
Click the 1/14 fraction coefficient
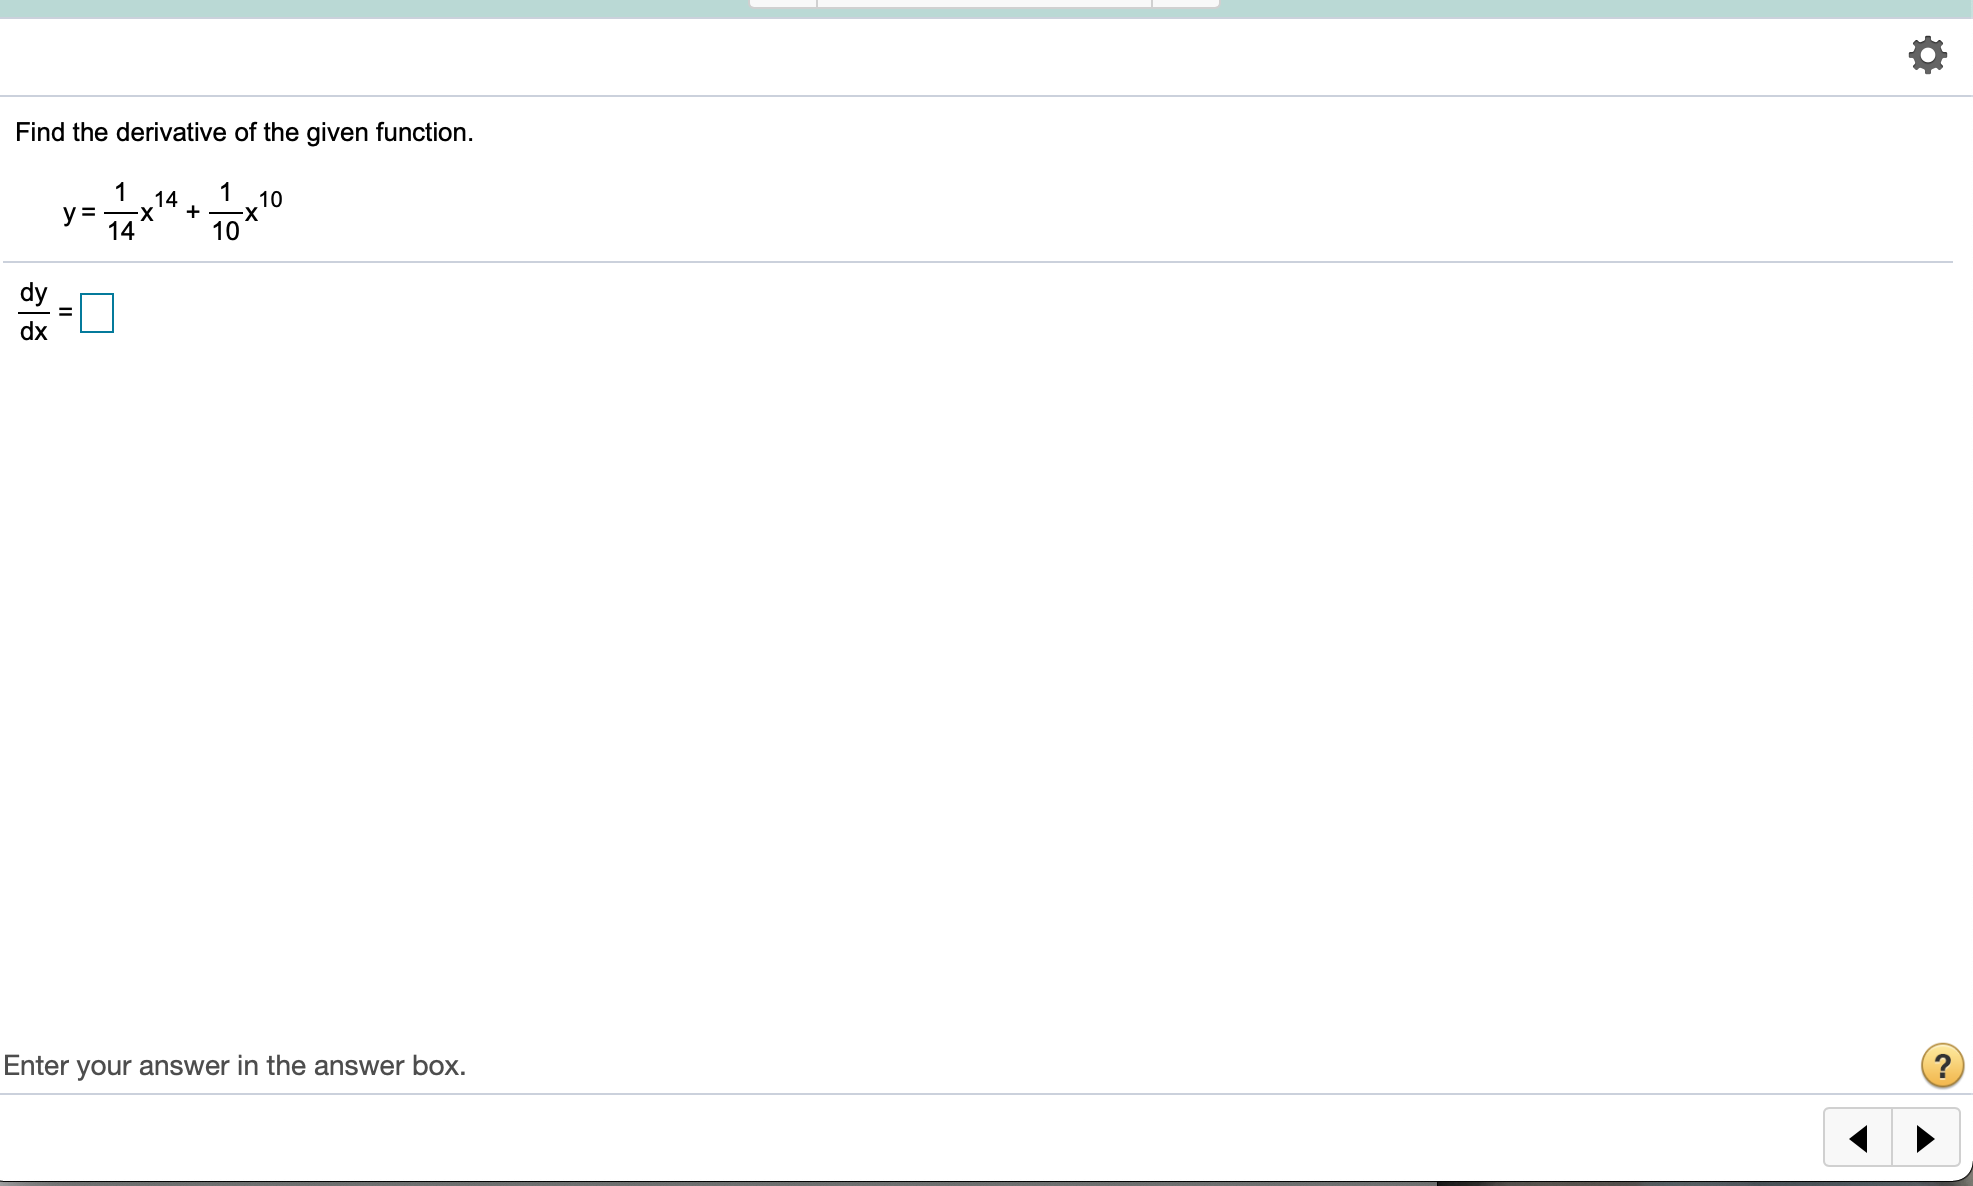pyautogui.click(x=120, y=211)
